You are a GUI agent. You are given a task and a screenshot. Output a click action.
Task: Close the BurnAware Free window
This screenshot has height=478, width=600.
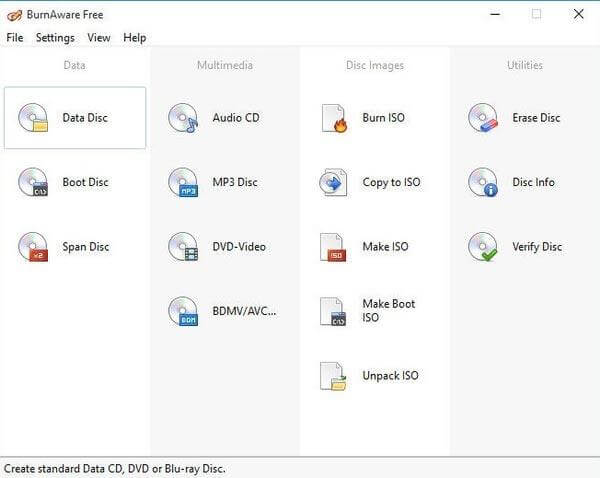[x=579, y=15]
